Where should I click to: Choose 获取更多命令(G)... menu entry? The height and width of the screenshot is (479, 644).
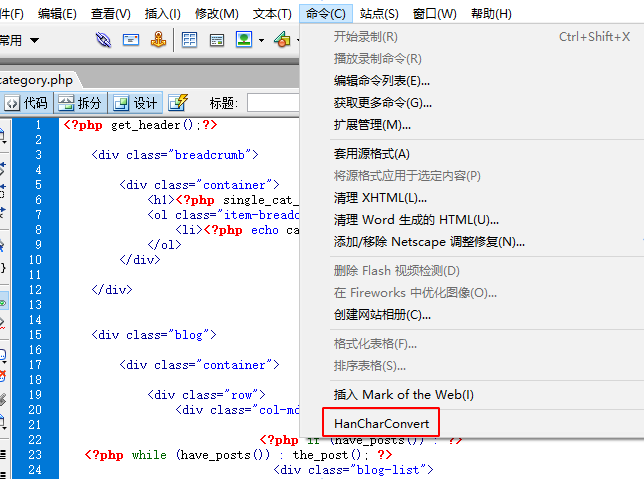(x=382, y=103)
